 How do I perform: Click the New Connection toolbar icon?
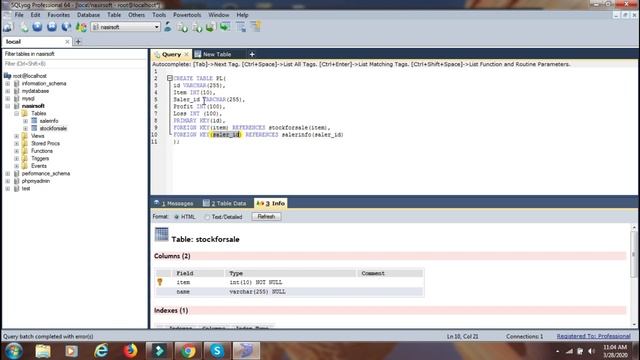8,27
